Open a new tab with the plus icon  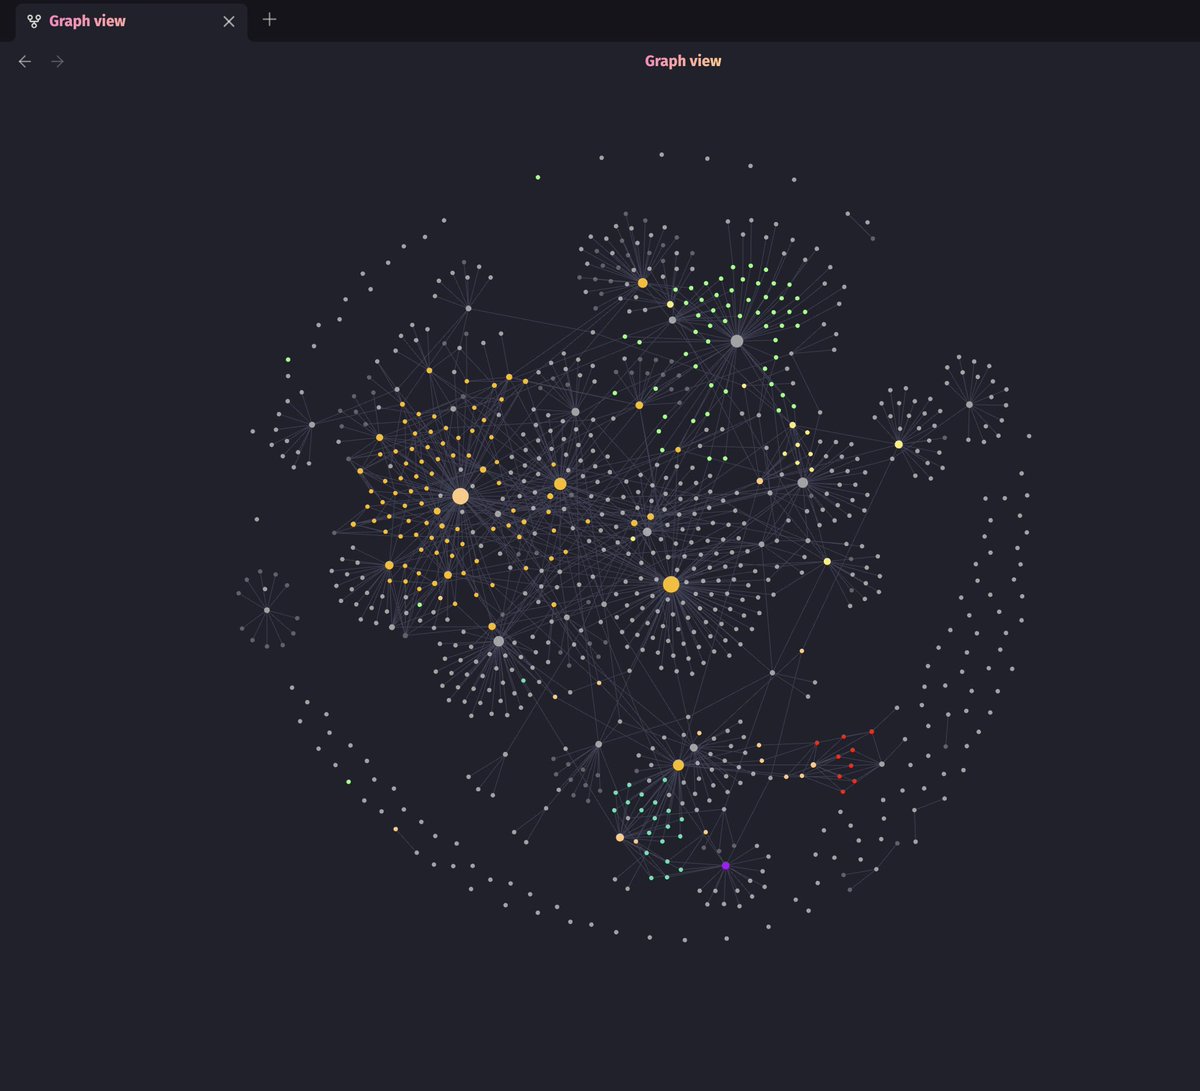(x=268, y=19)
